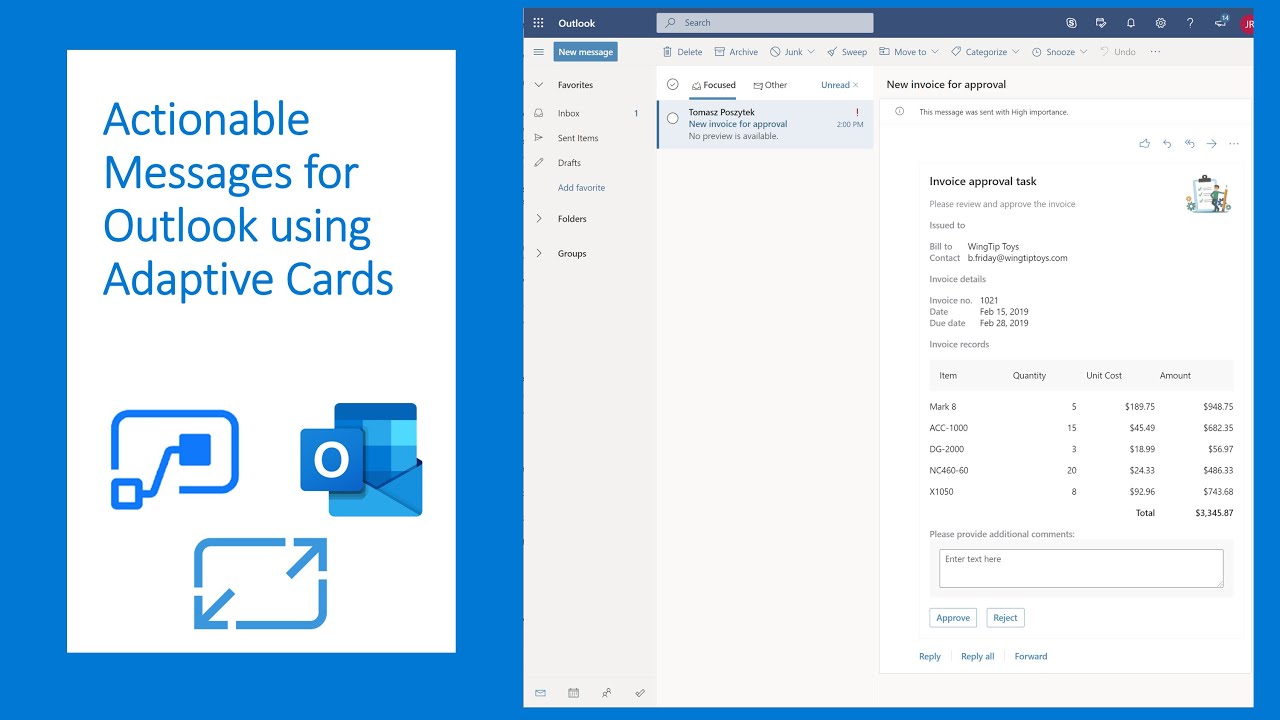Switch to People module in bottom bar
Viewport: 1280px width, 720px height.
(607, 692)
